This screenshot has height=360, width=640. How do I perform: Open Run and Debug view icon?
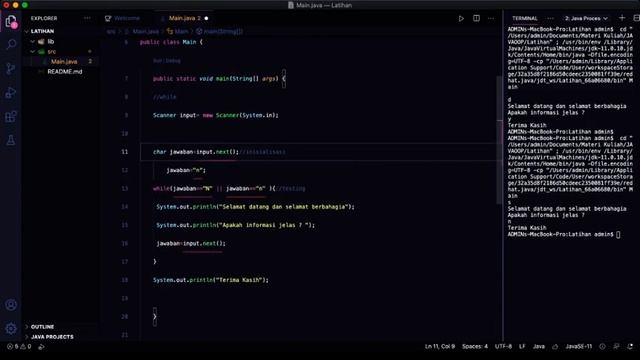coord(11,93)
